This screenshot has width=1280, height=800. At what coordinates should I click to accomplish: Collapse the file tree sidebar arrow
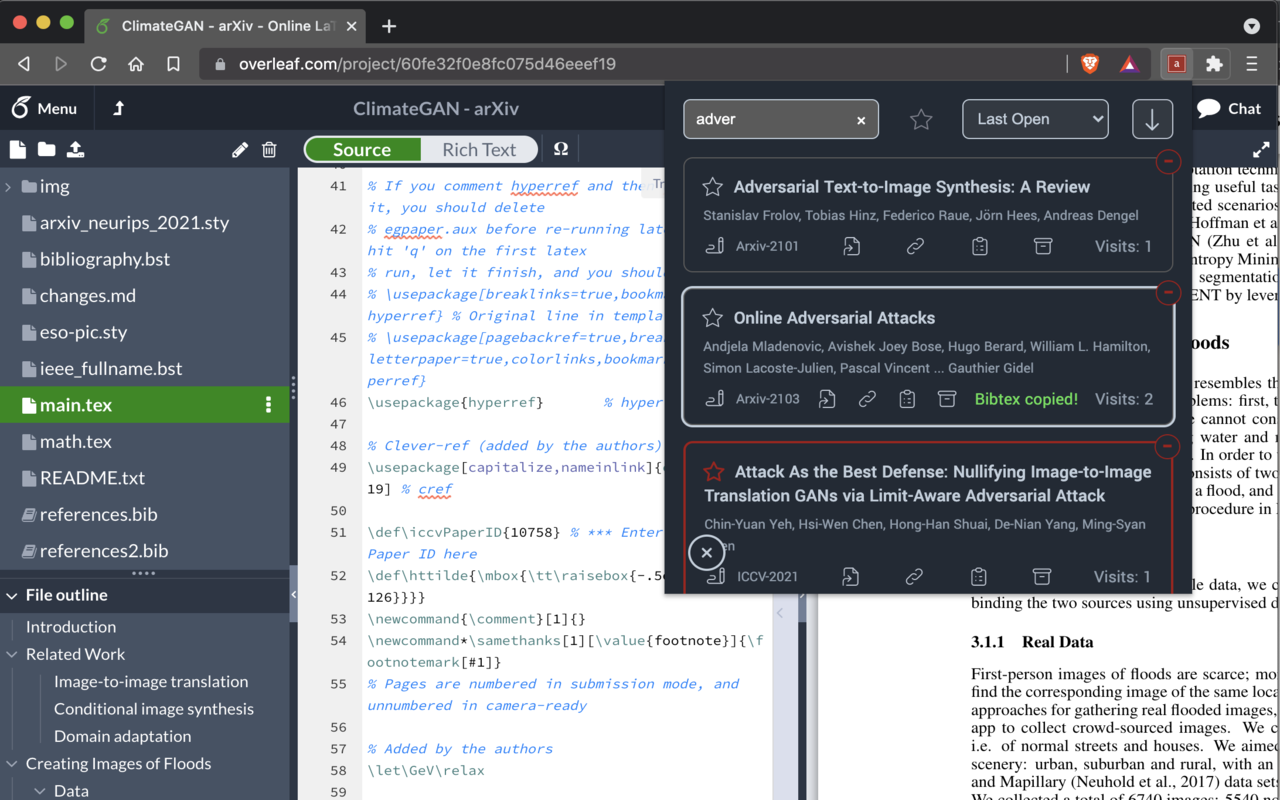(294, 594)
